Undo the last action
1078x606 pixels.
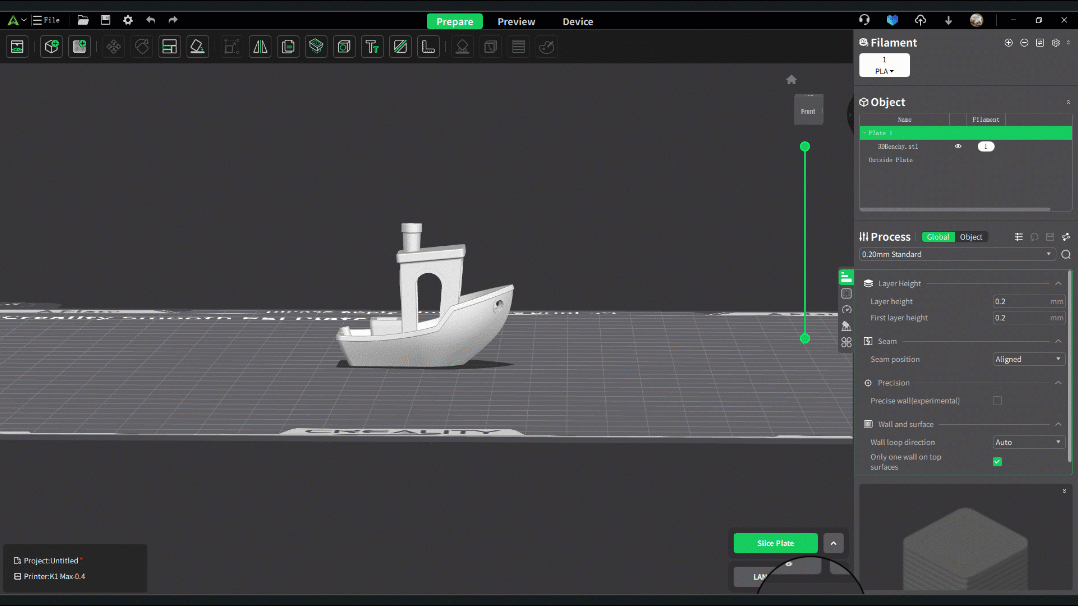tap(151, 21)
